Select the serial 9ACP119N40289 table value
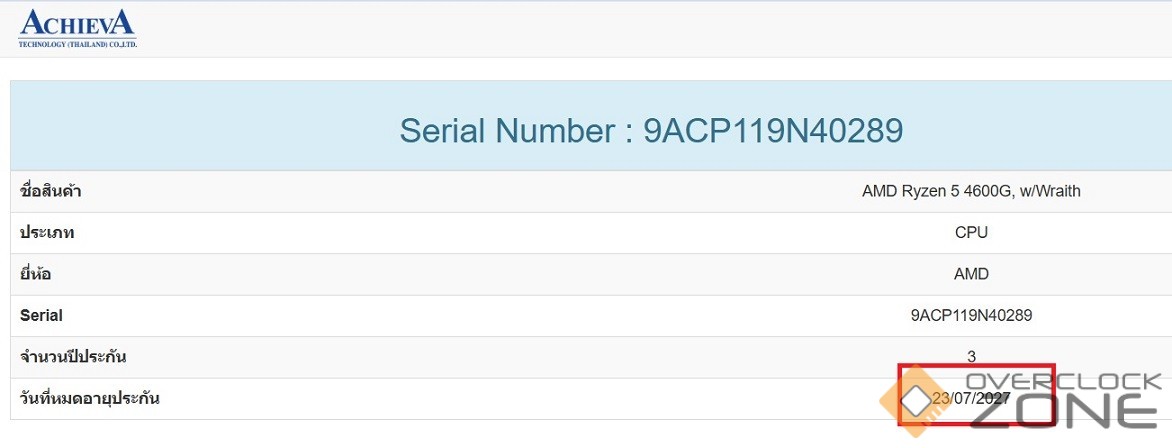 click(971, 315)
